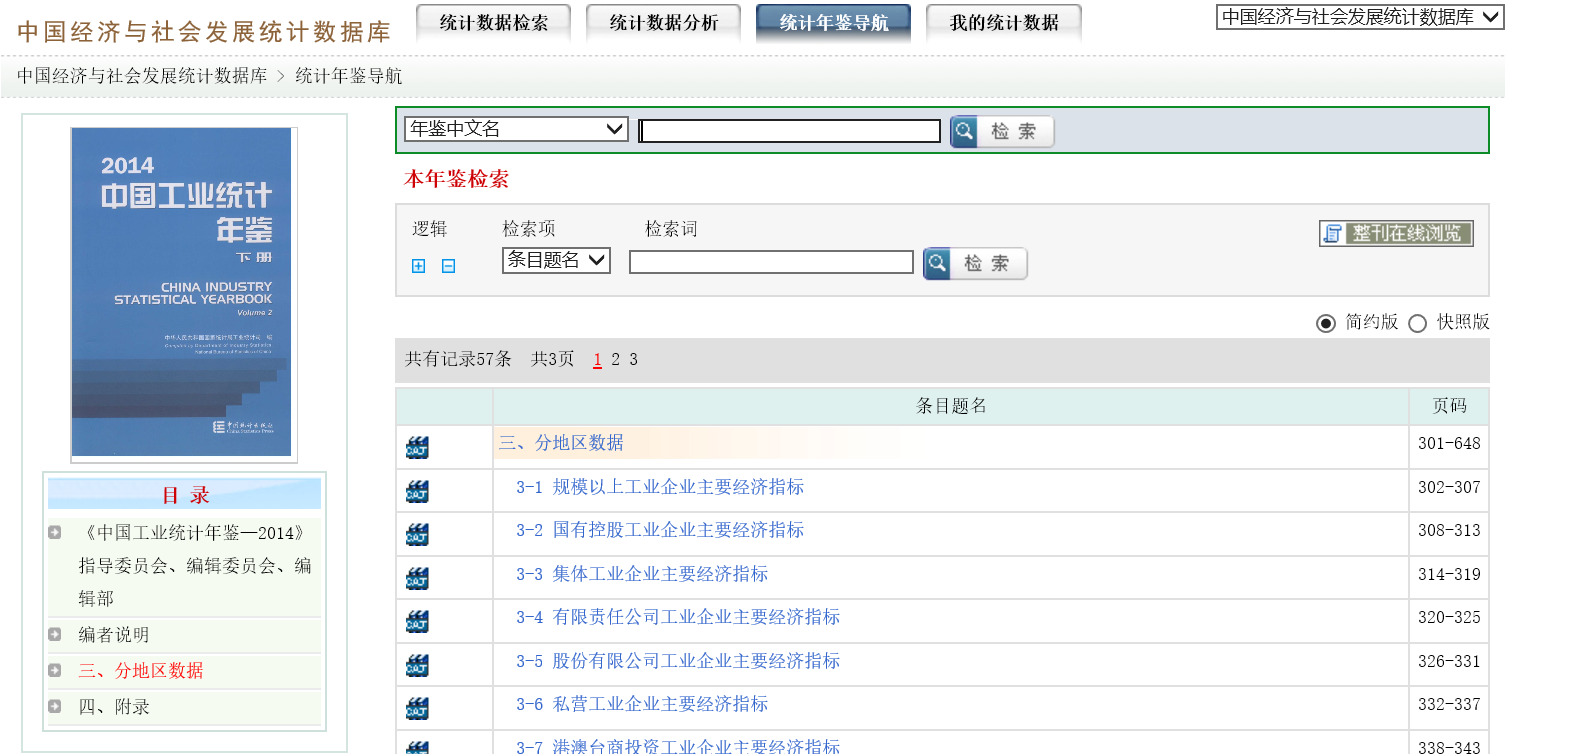1574x754 pixels.
Task: Open CAJ icon for row 3-3
Action: point(417,578)
